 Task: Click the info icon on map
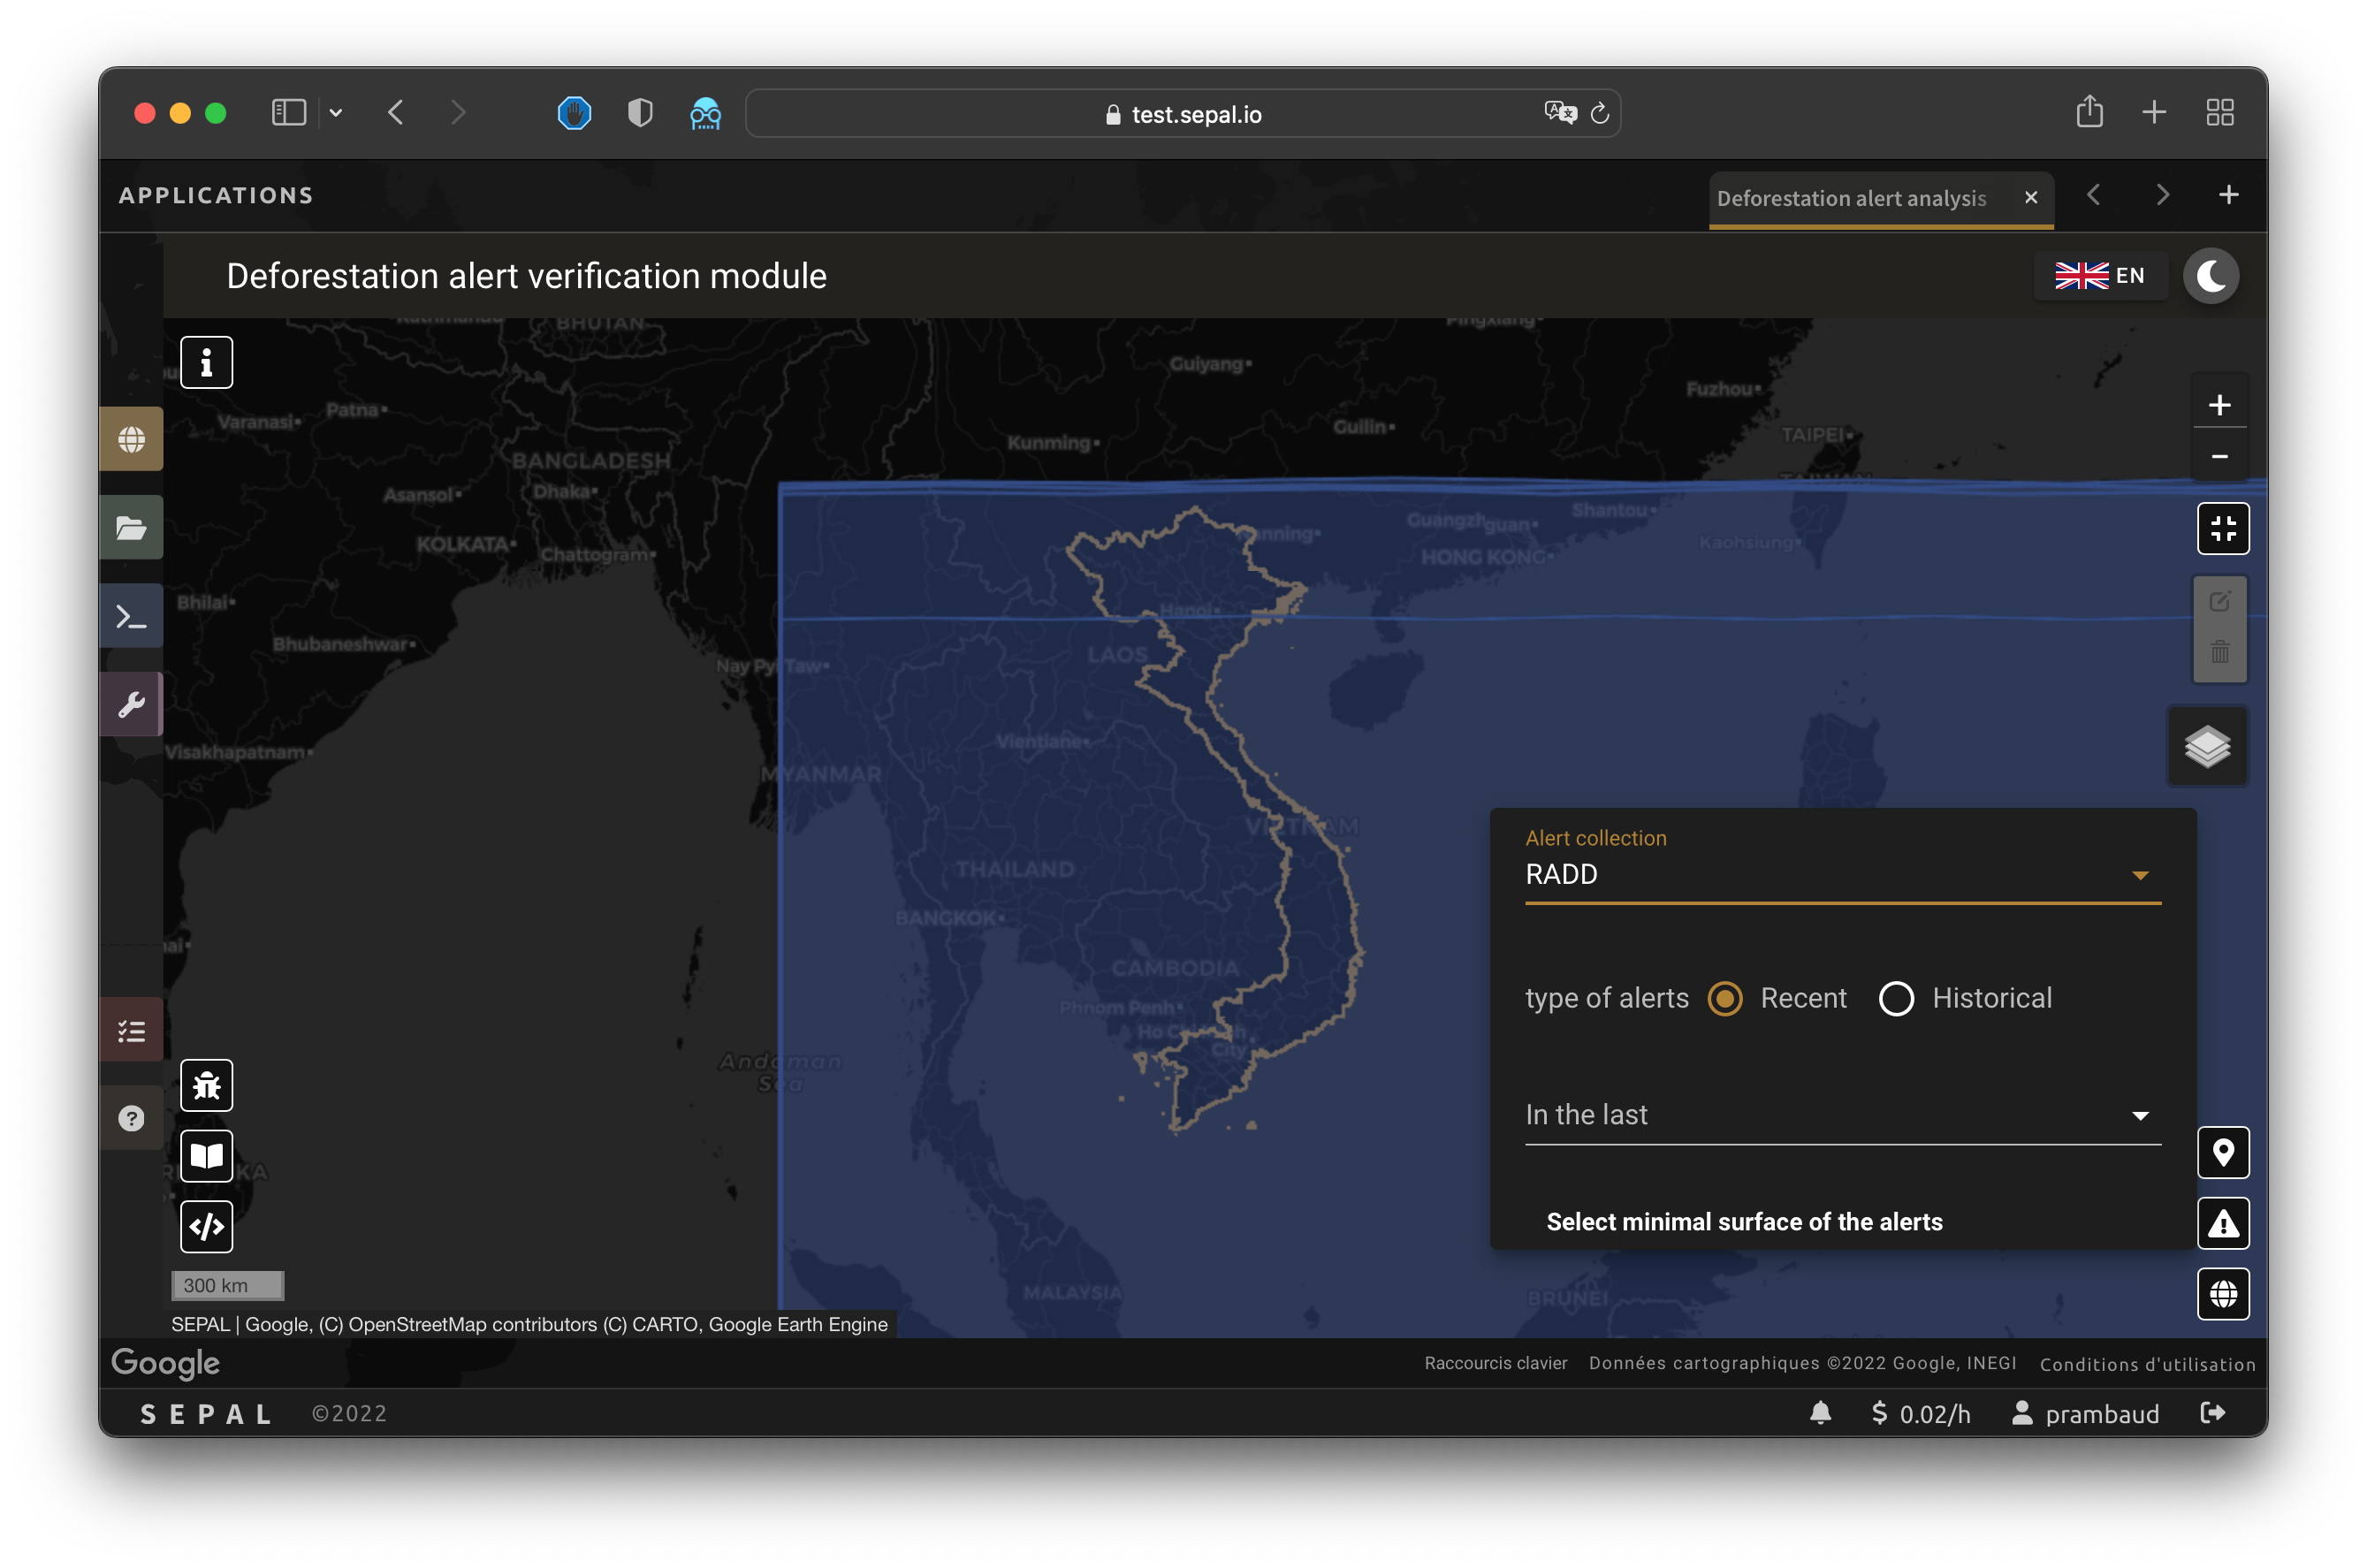click(206, 362)
